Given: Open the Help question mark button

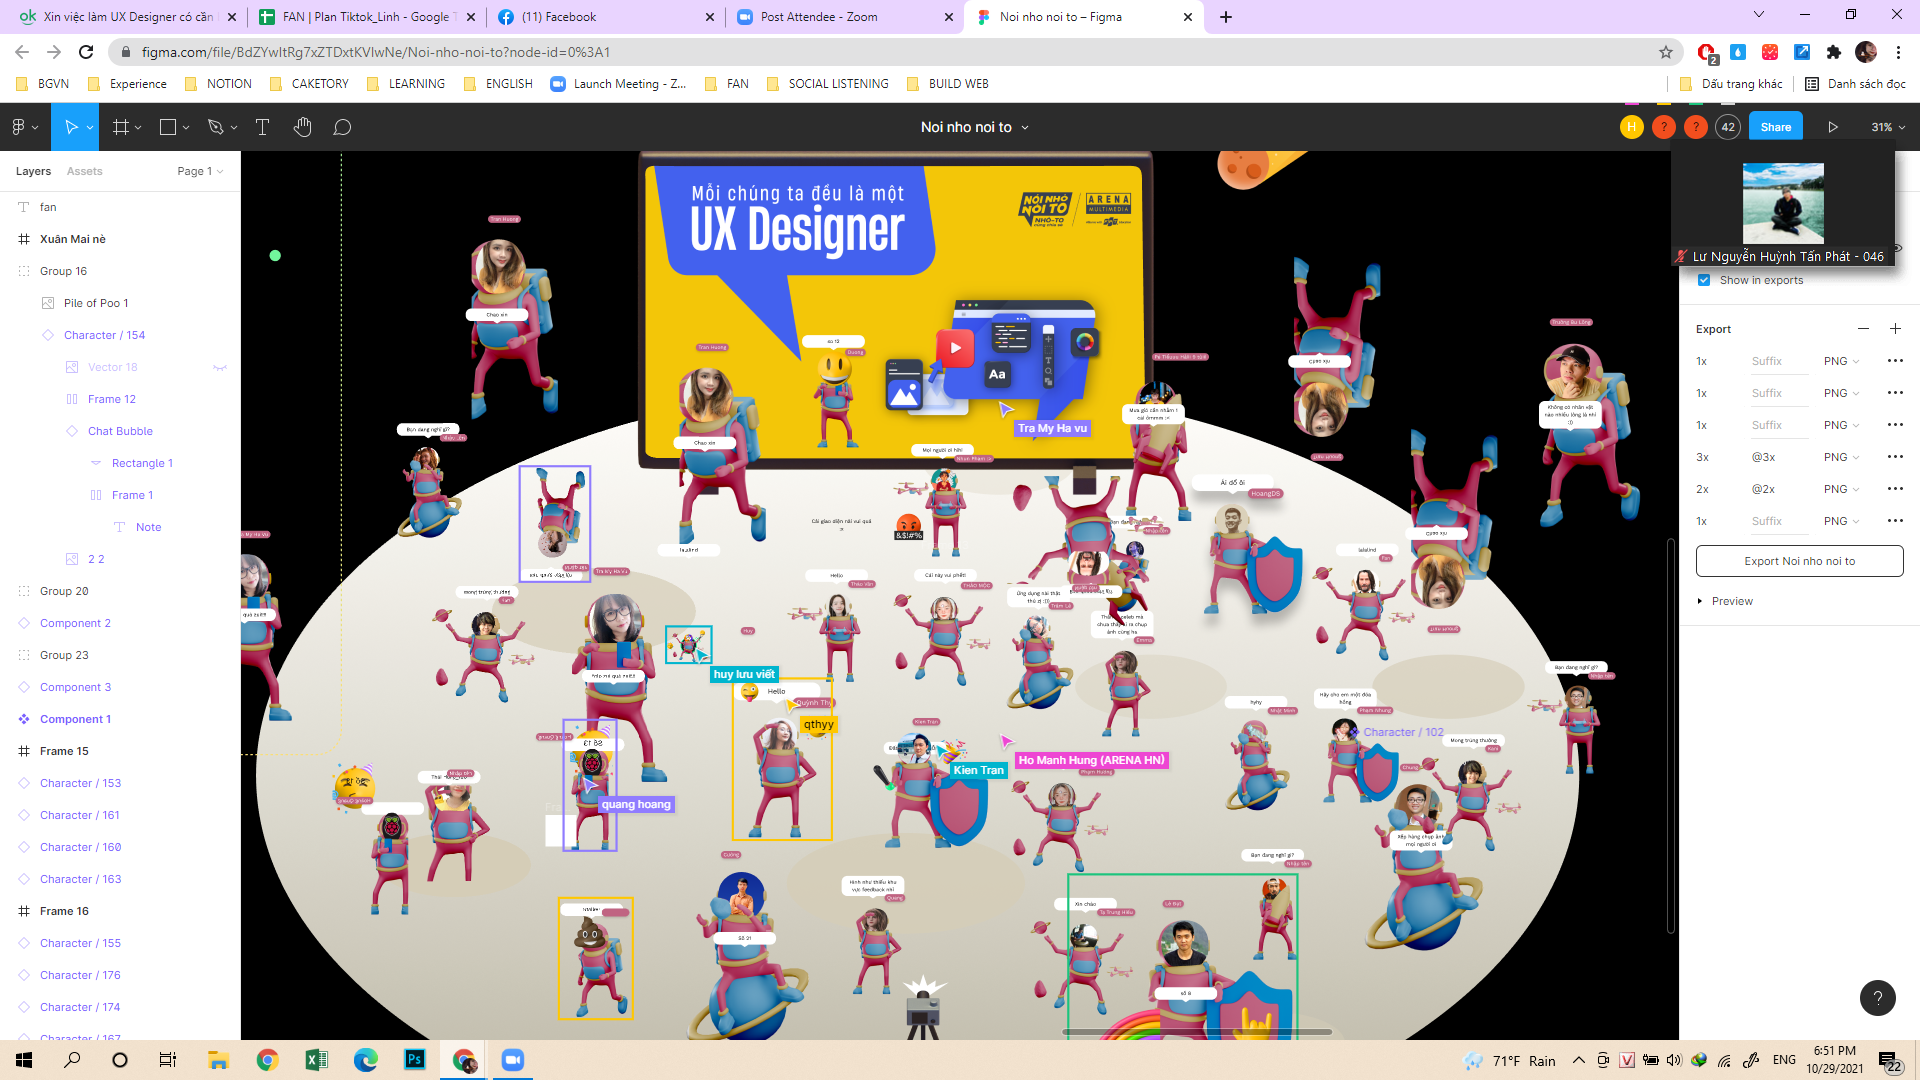Looking at the screenshot, I should (1877, 997).
